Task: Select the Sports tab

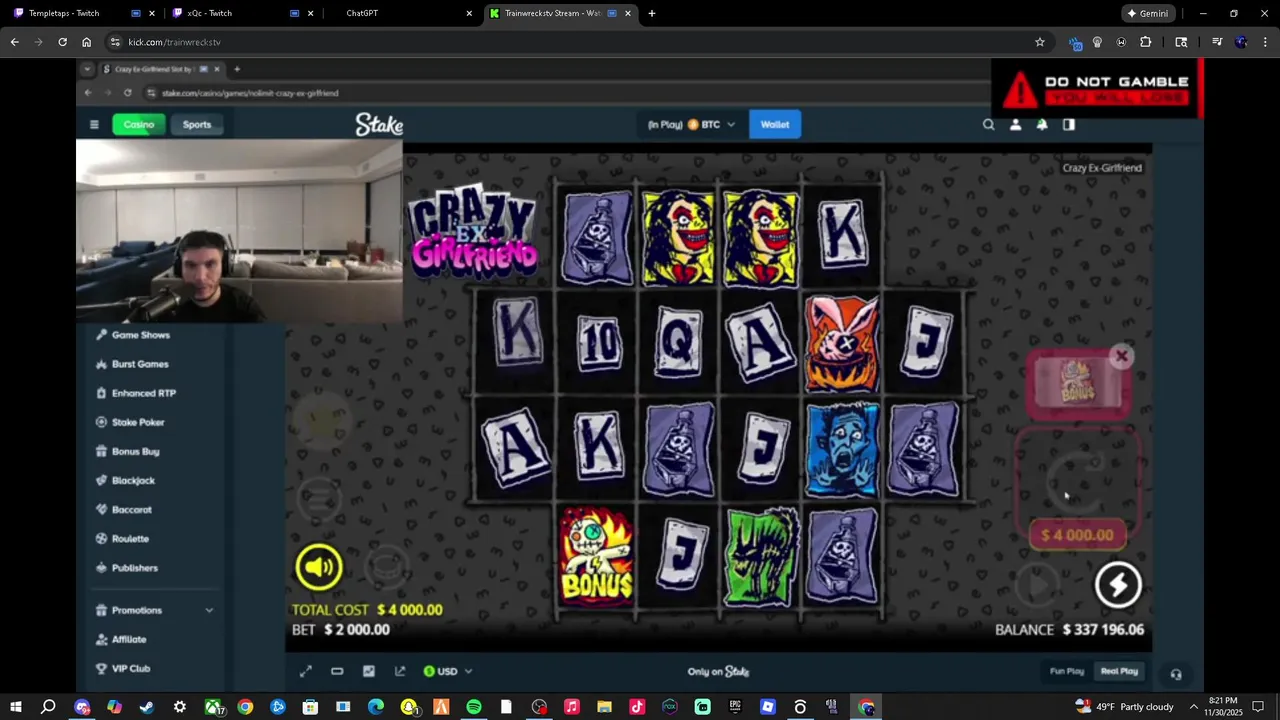Action: click(x=197, y=125)
